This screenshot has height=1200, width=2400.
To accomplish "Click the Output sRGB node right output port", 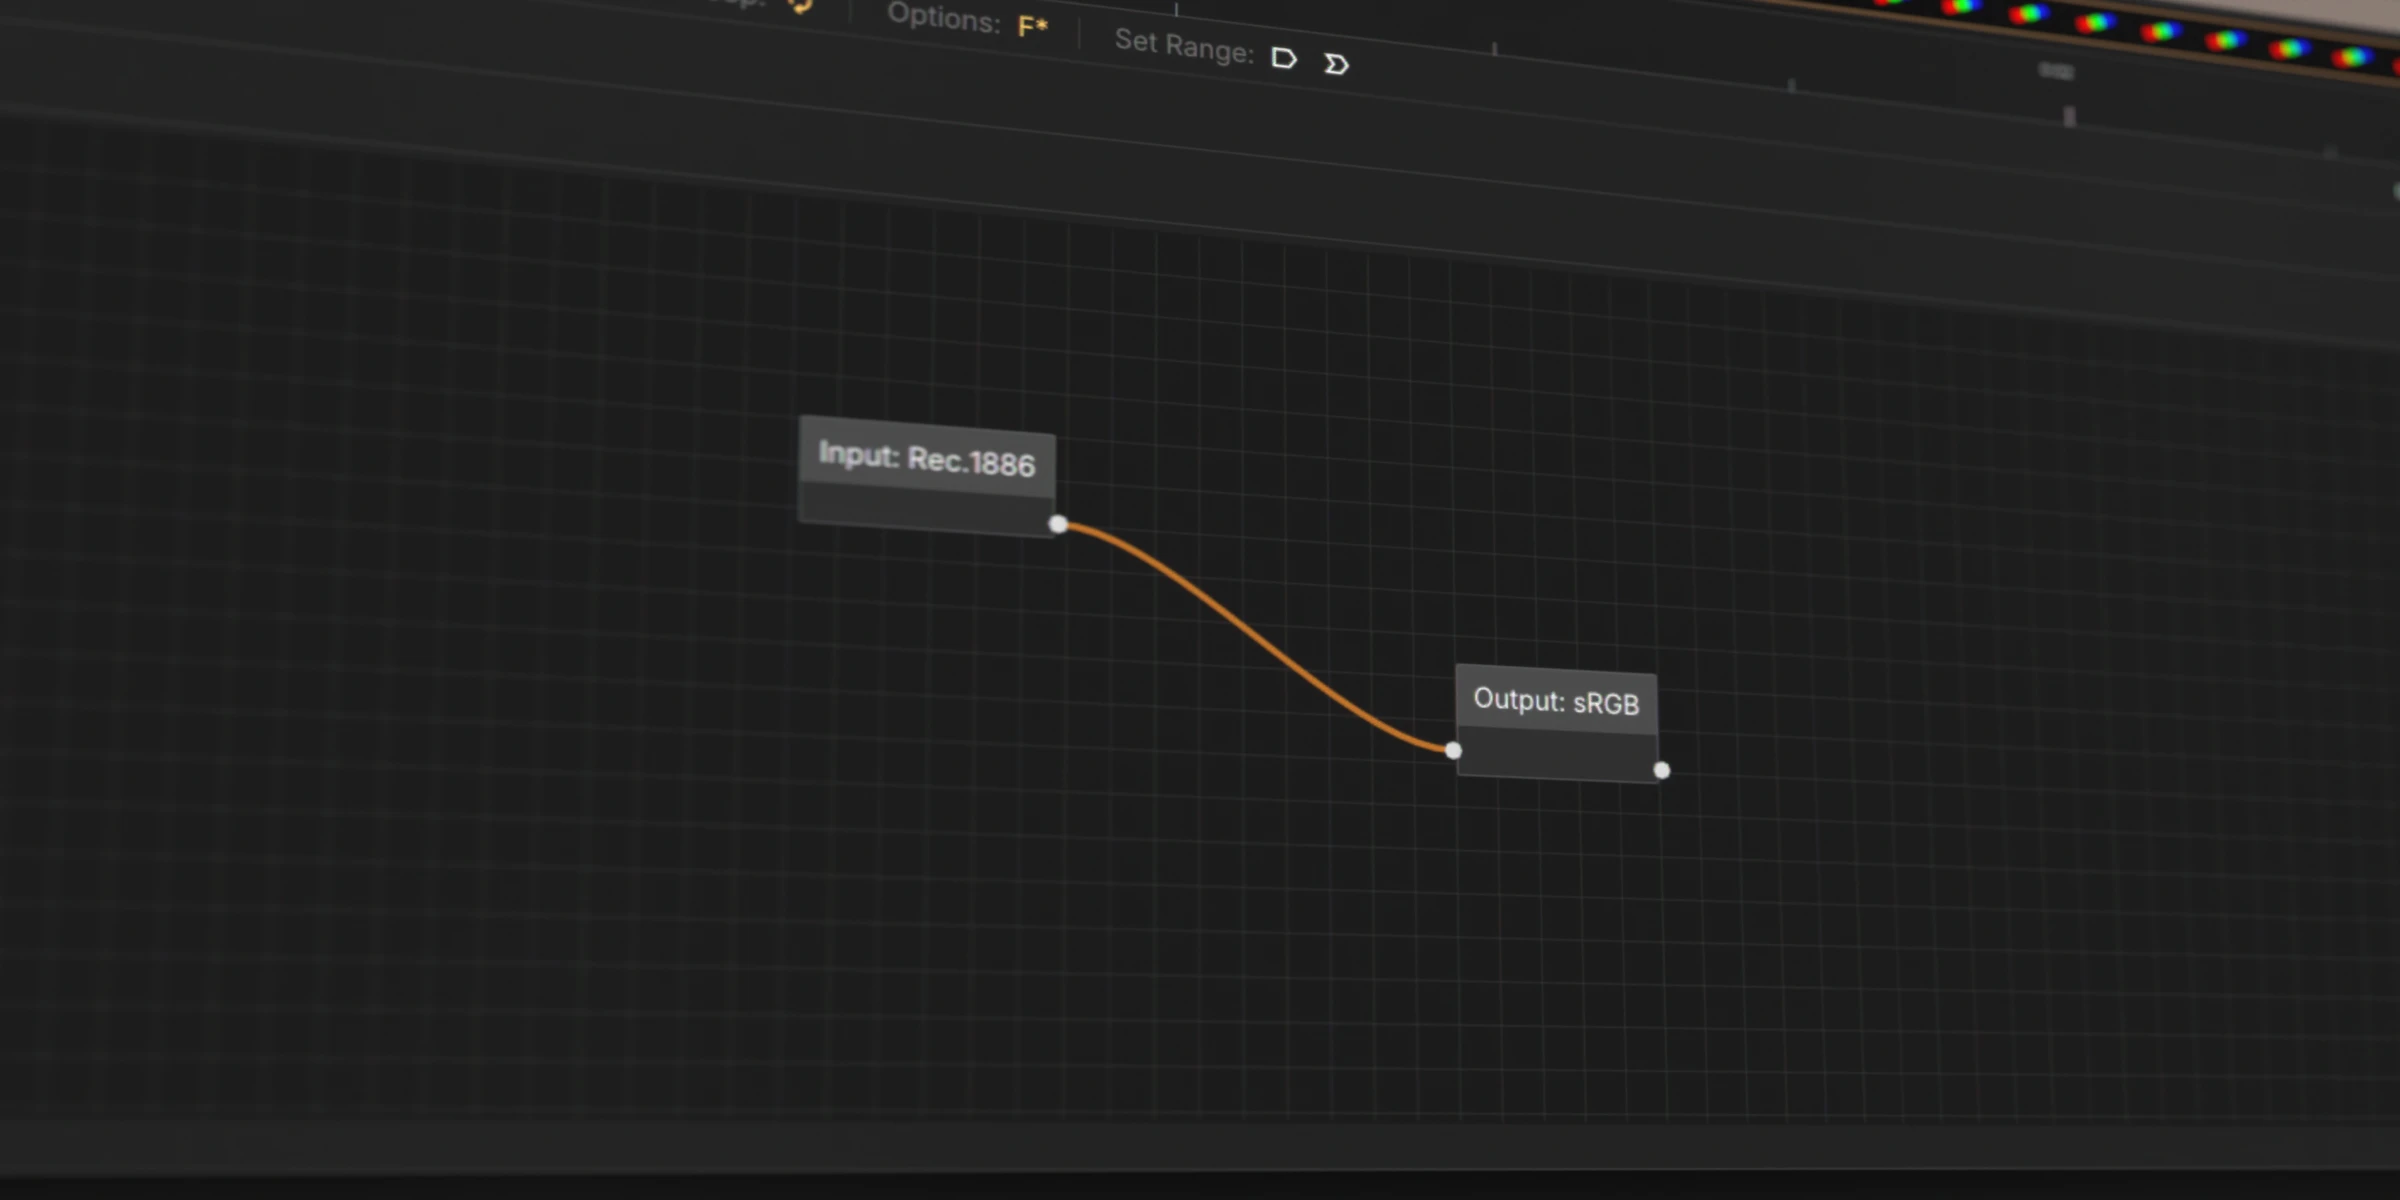I will (x=1661, y=770).
